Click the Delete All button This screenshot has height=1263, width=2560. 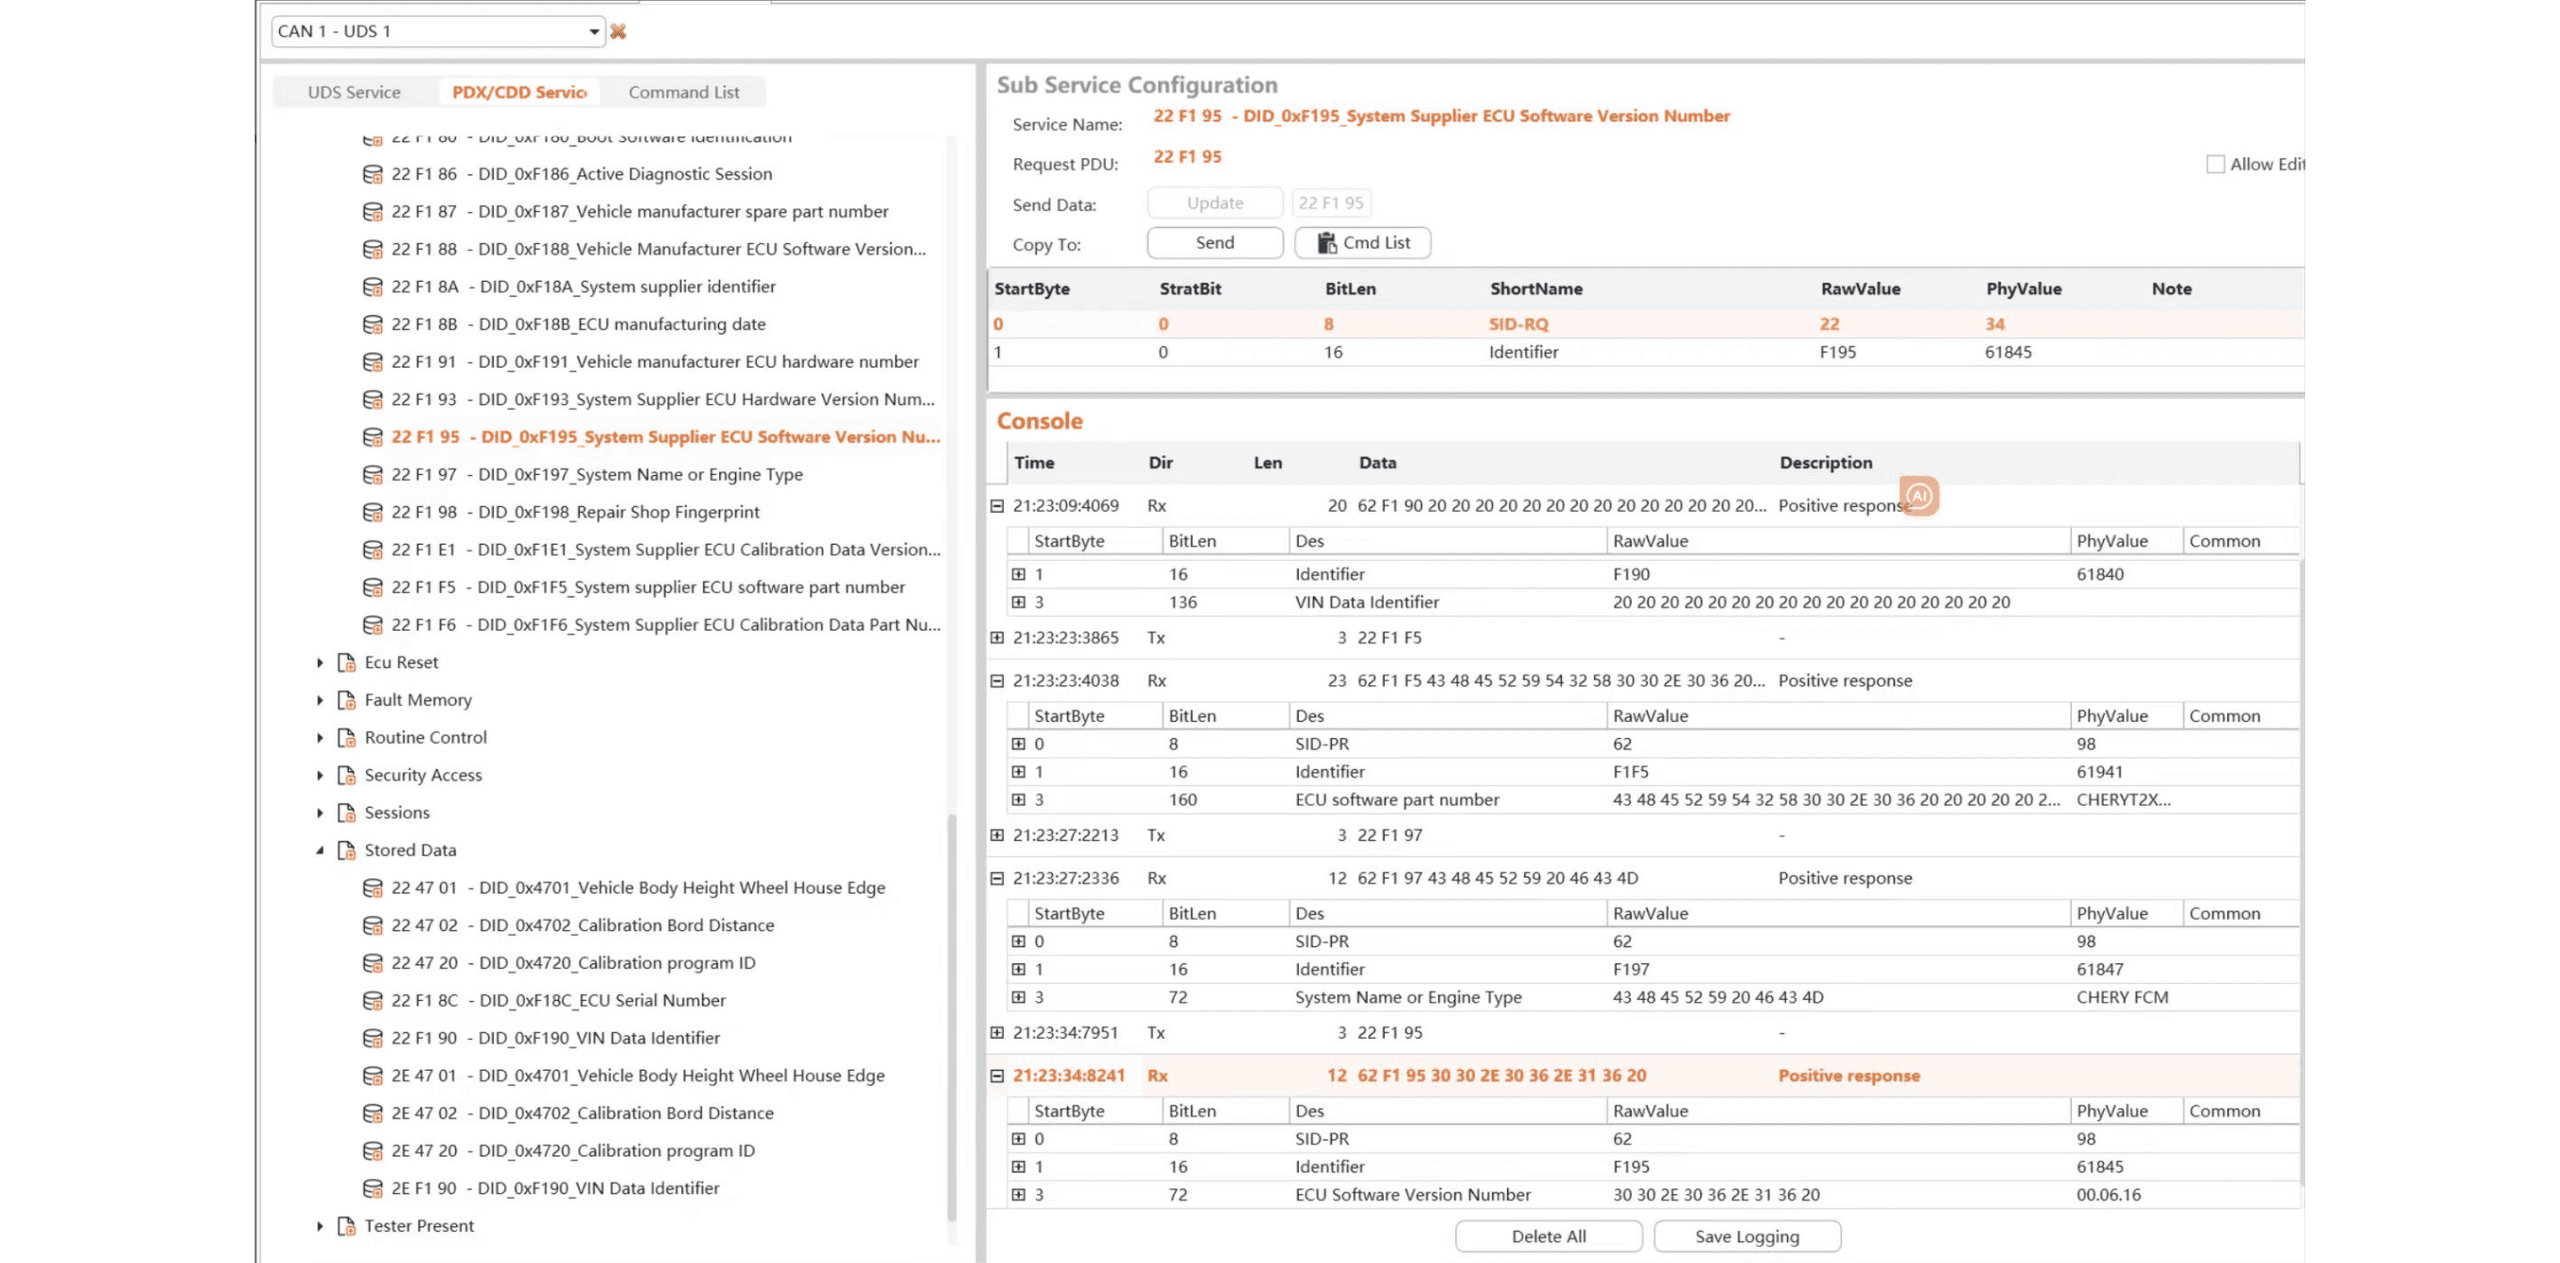tap(1548, 1236)
